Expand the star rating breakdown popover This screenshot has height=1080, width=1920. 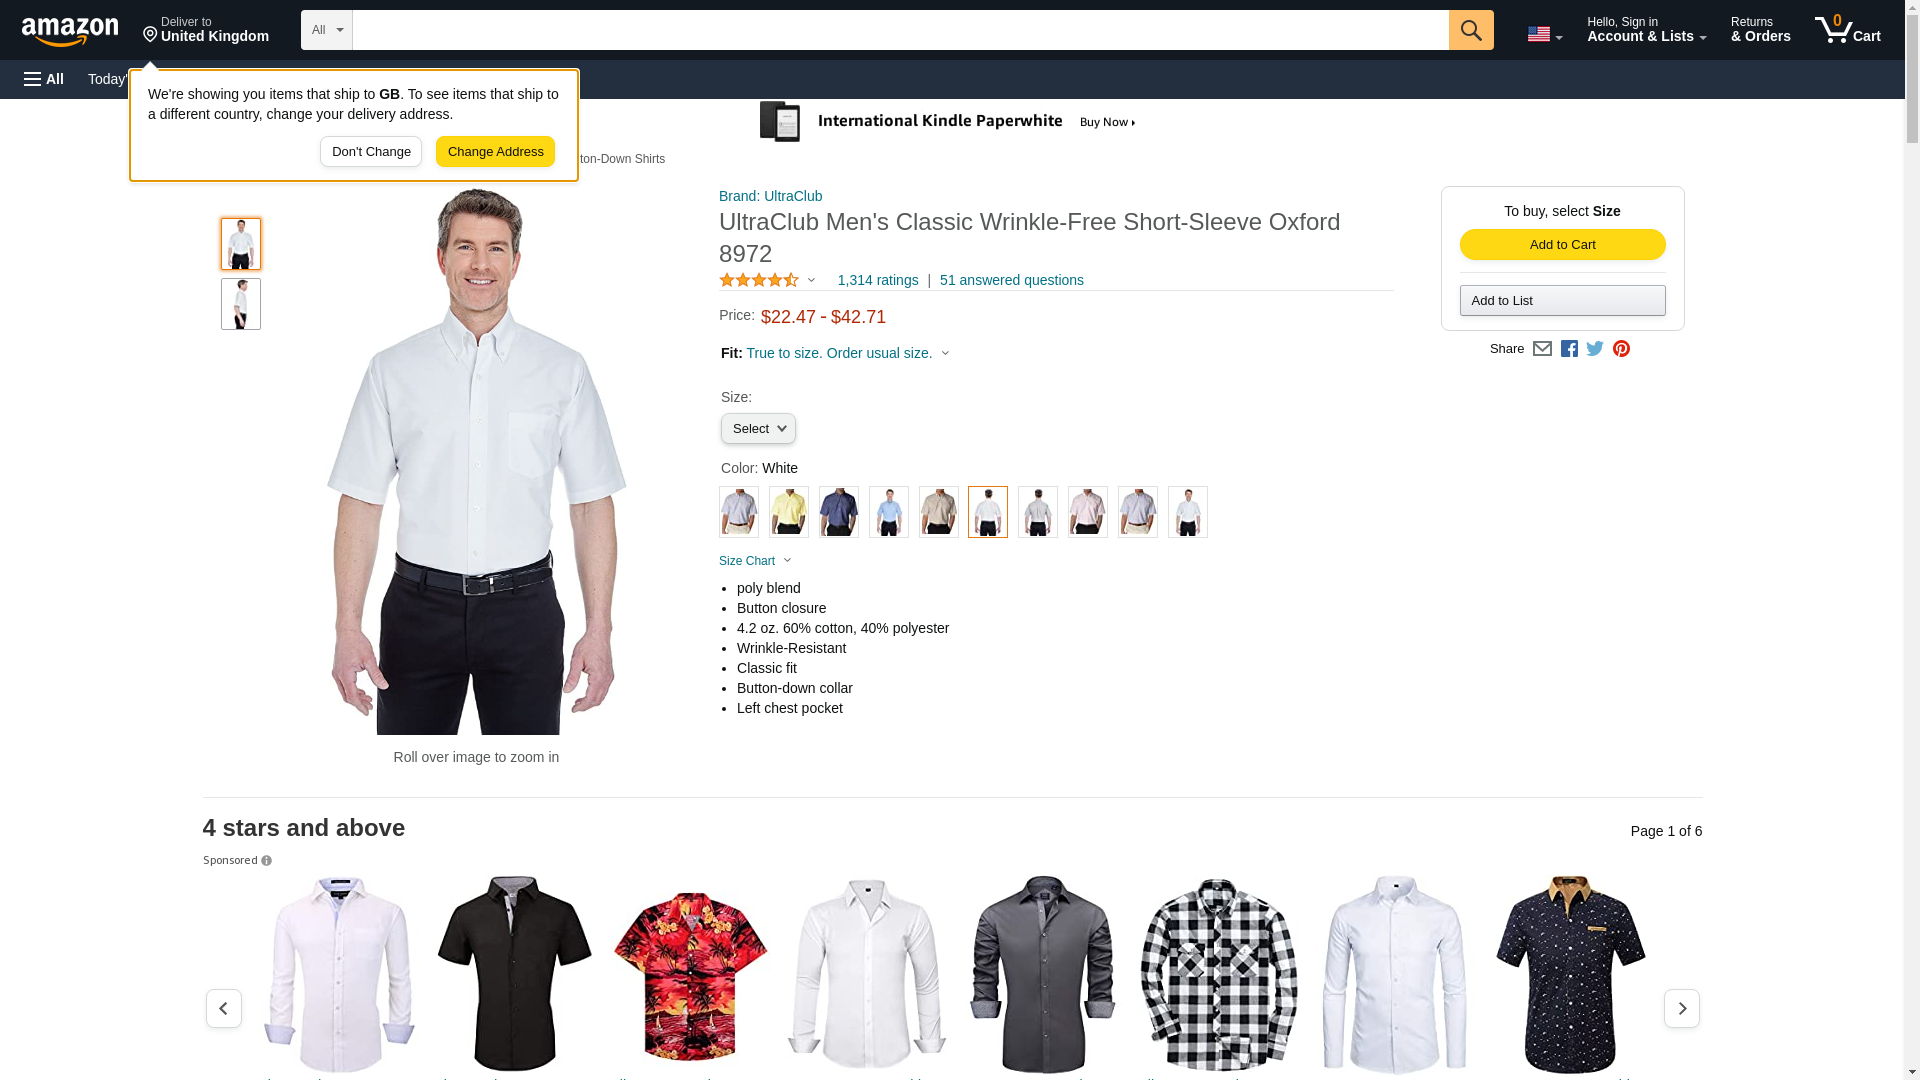pyautogui.click(x=767, y=281)
